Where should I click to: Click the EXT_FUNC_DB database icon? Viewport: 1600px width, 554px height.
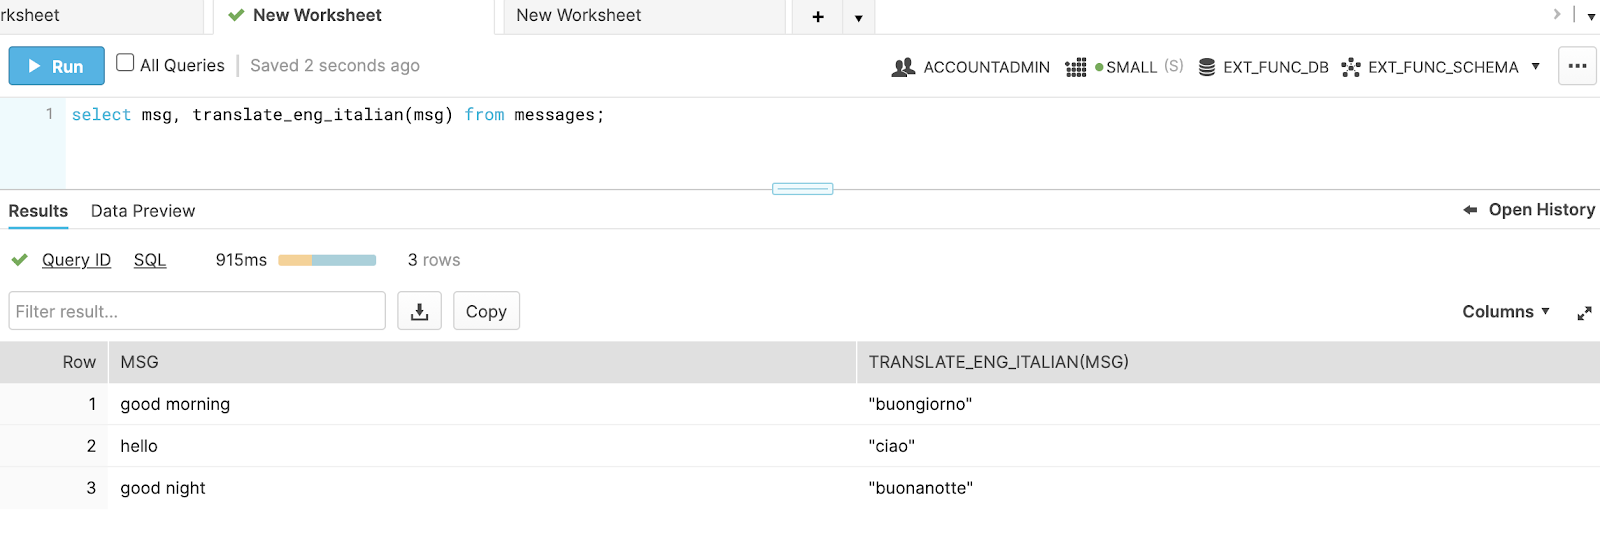tap(1207, 67)
